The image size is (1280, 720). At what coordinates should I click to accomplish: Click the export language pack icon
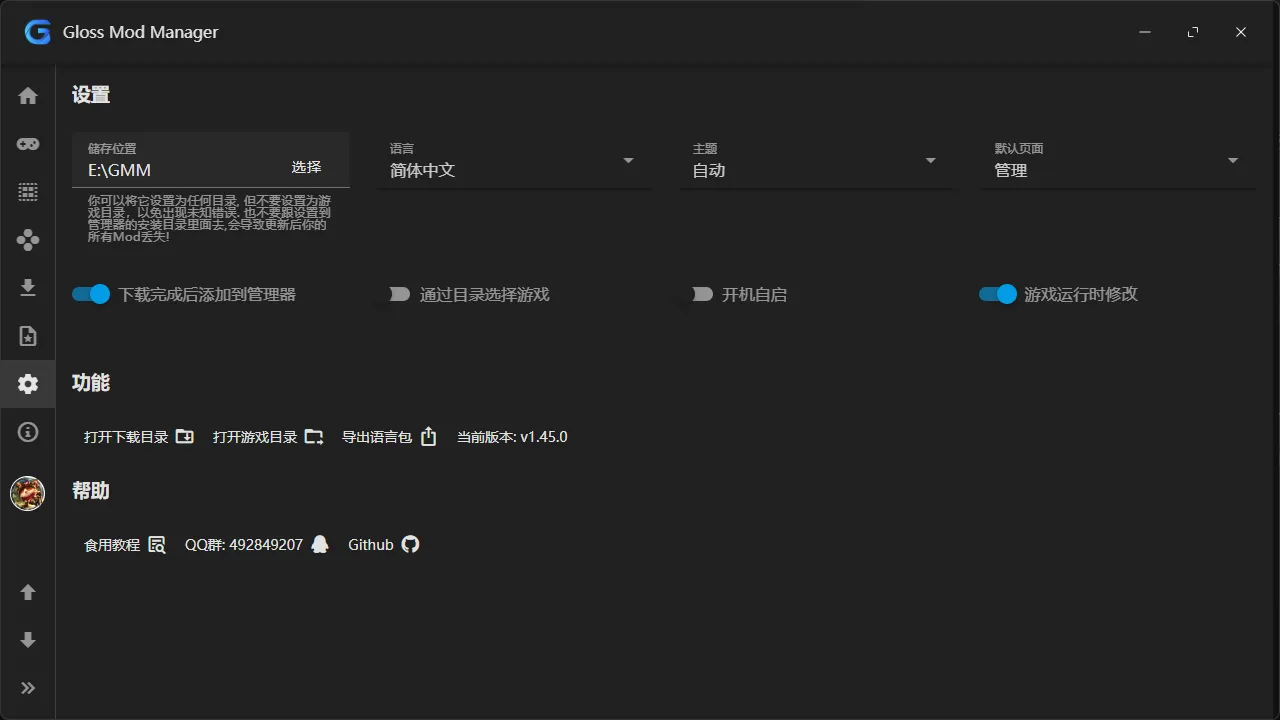(x=428, y=436)
